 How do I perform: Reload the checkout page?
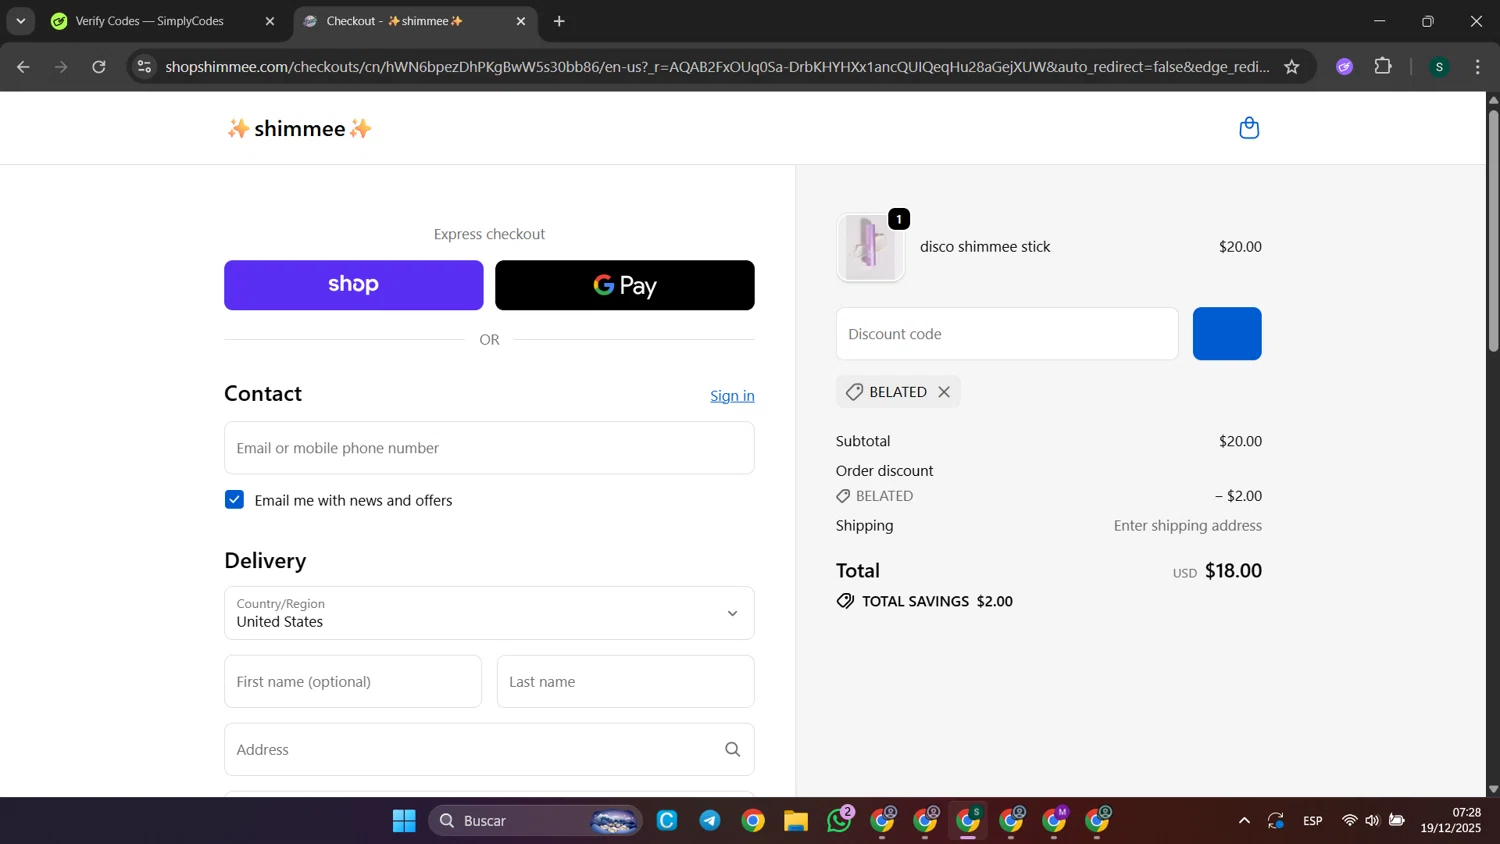tap(99, 67)
